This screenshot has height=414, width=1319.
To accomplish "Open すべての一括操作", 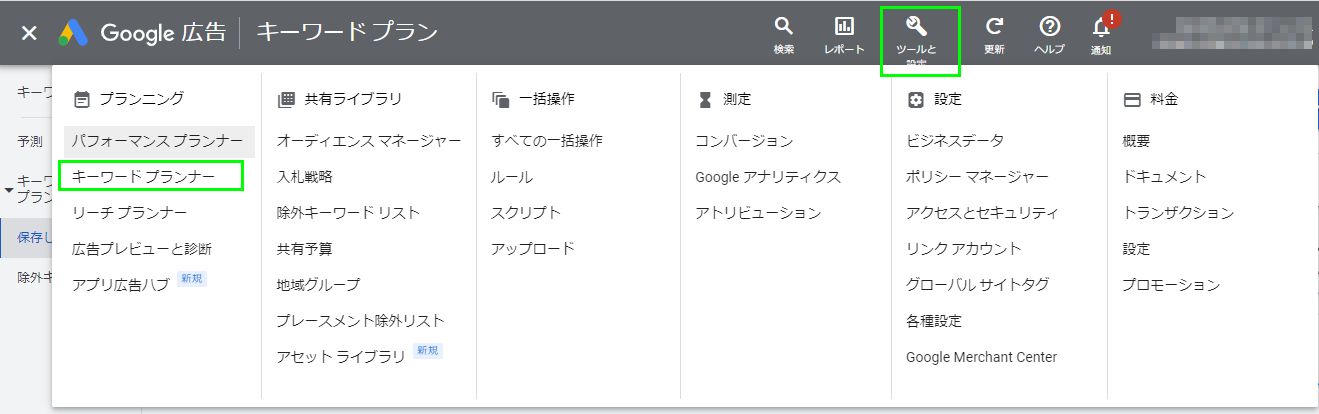I will click(547, 141).
